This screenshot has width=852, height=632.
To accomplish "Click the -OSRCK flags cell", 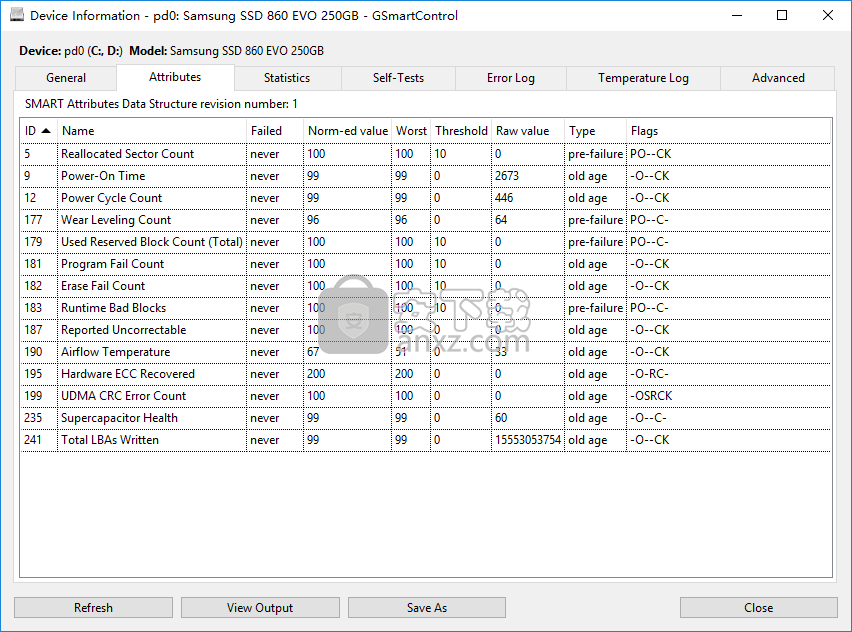I will tap(651, 396).
